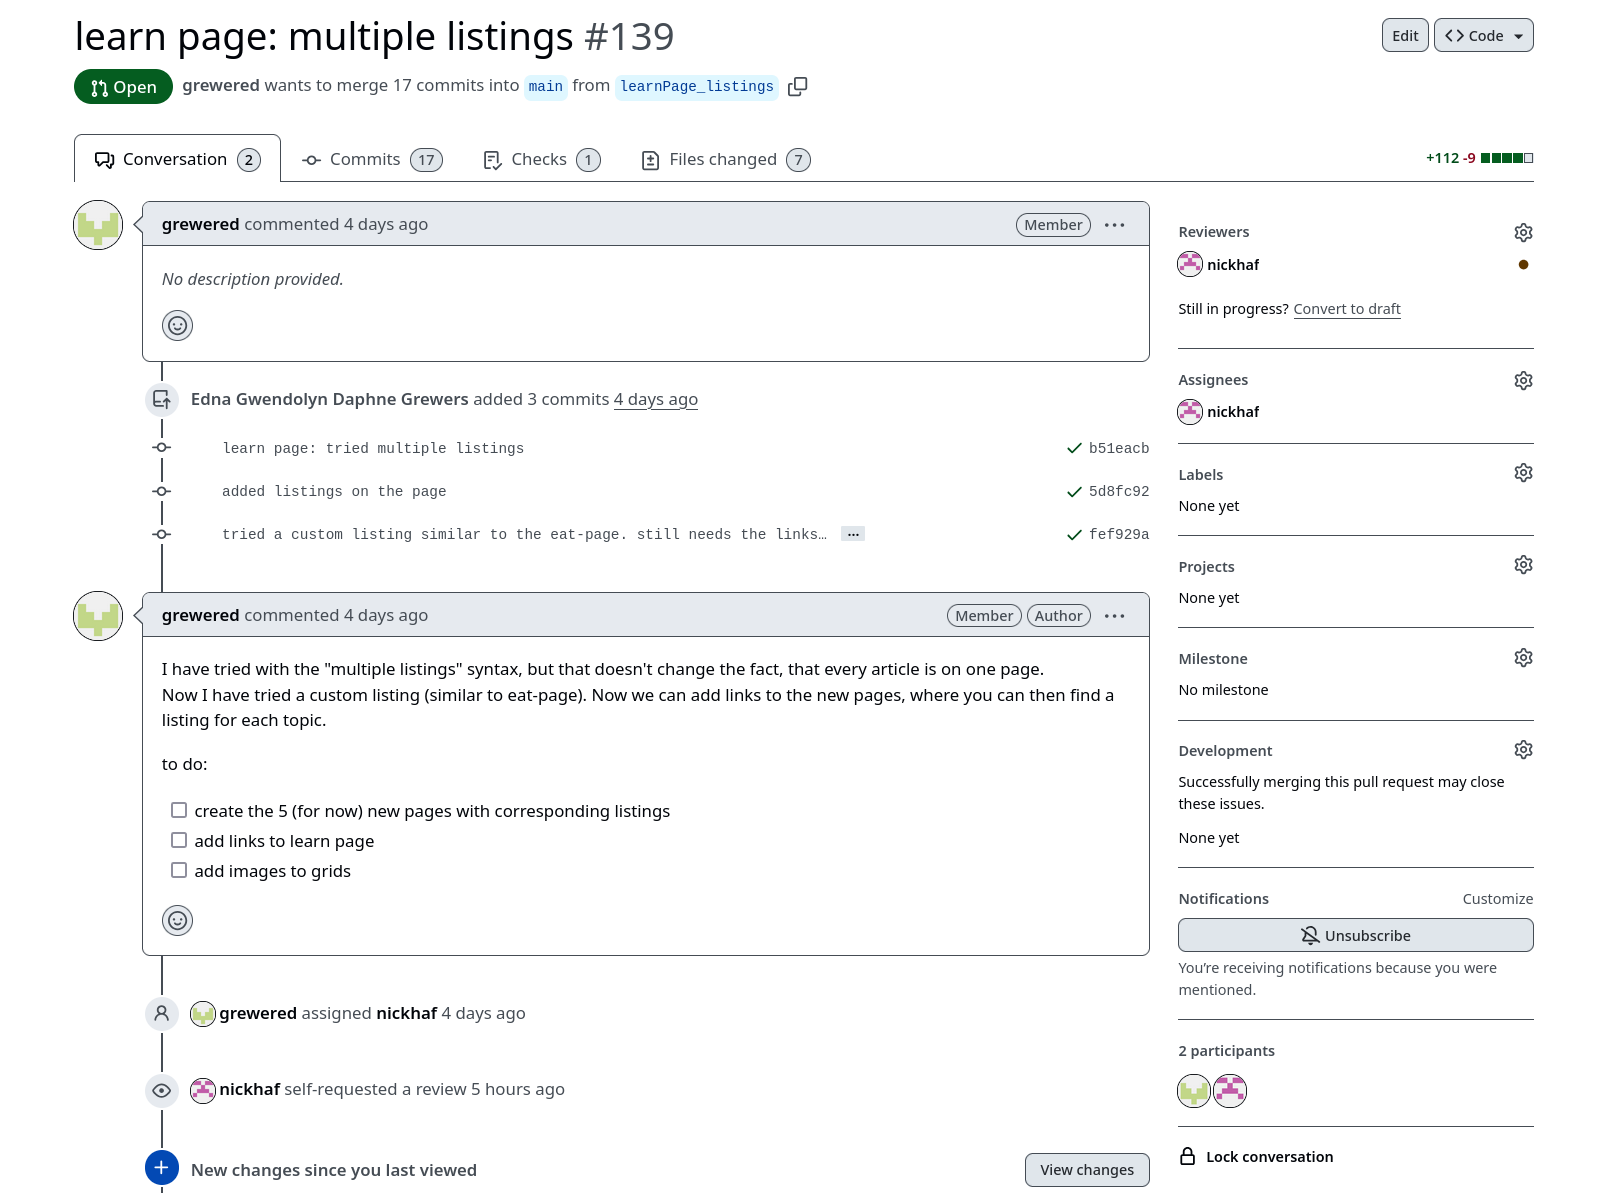
Task: Click the blue plus new-changes icon
Action: [x=162, y=1168]
